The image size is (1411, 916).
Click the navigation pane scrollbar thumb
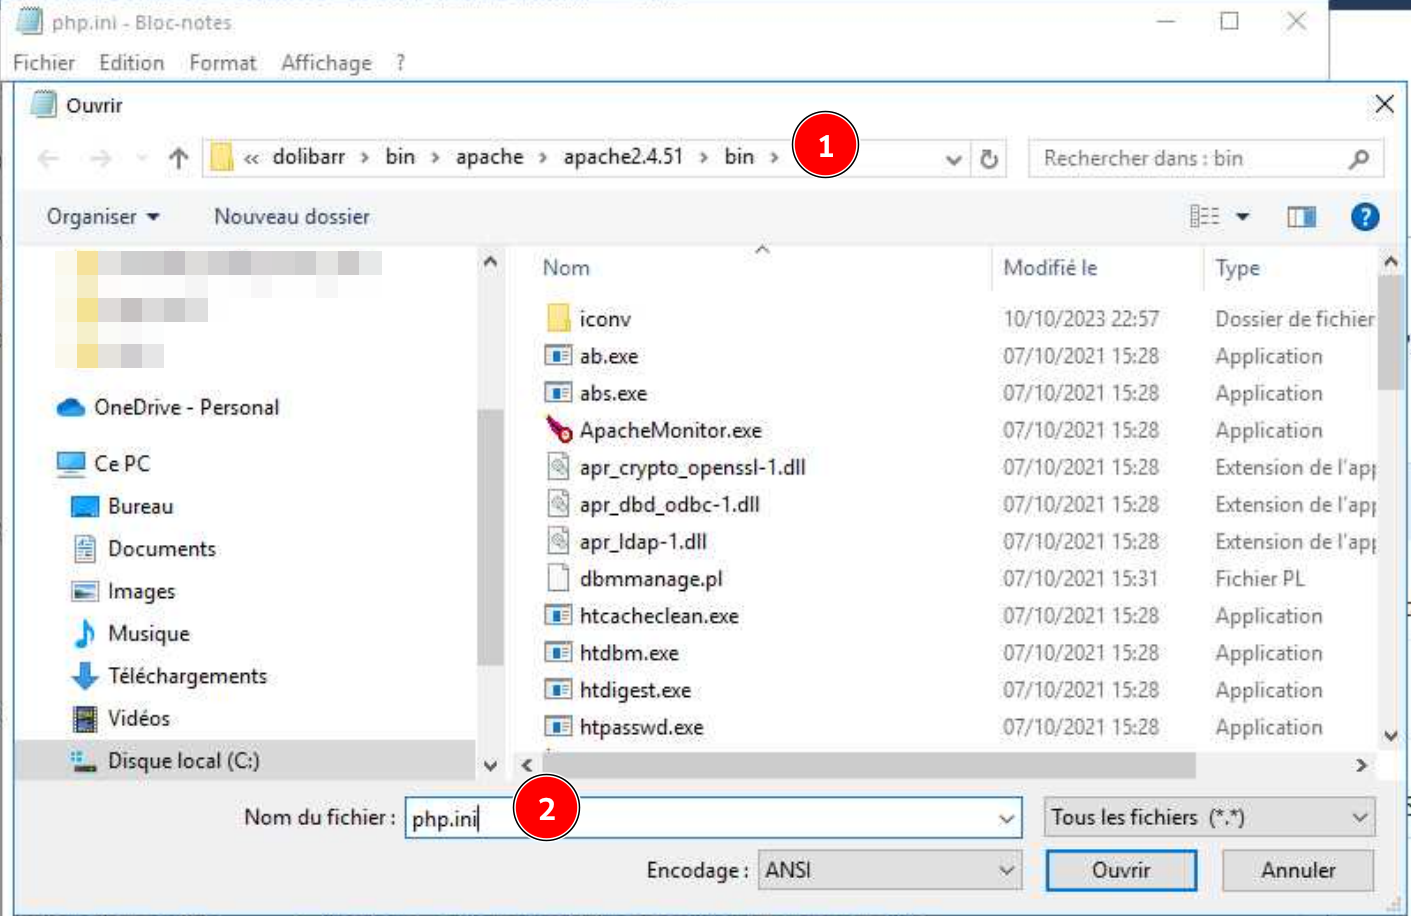tap(489, 536)
